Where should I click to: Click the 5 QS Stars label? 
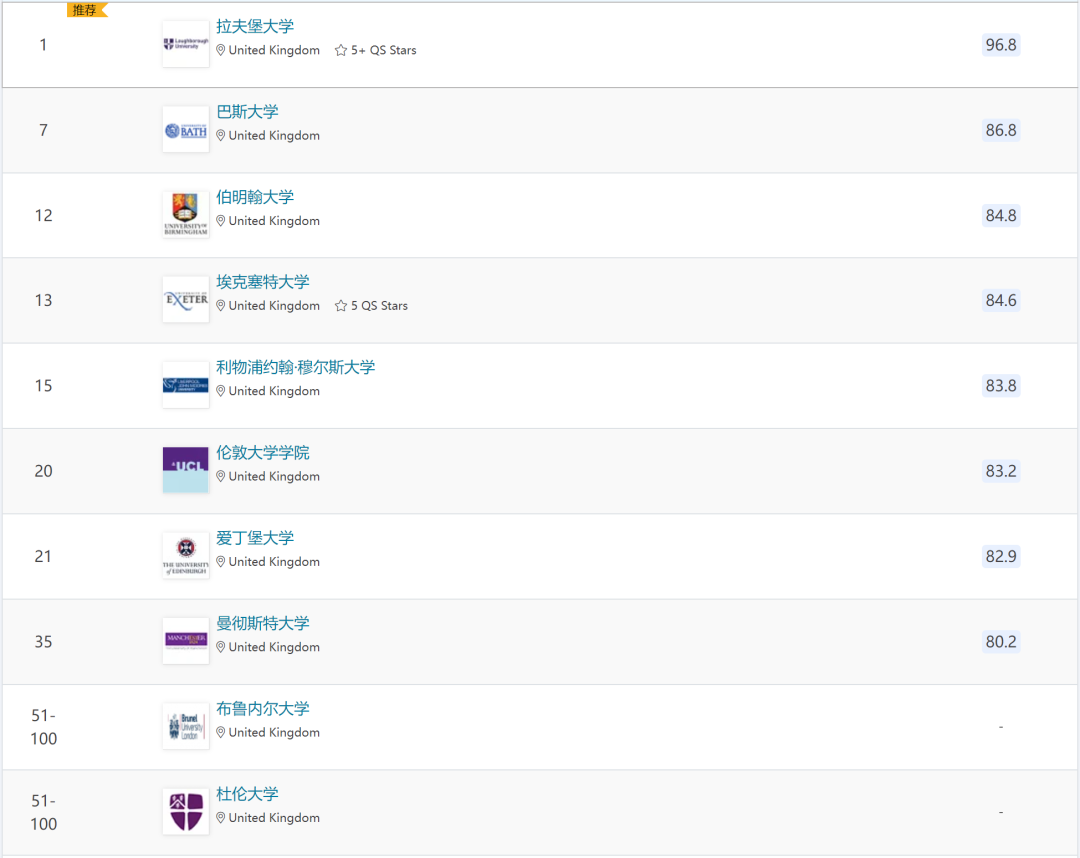380,306
